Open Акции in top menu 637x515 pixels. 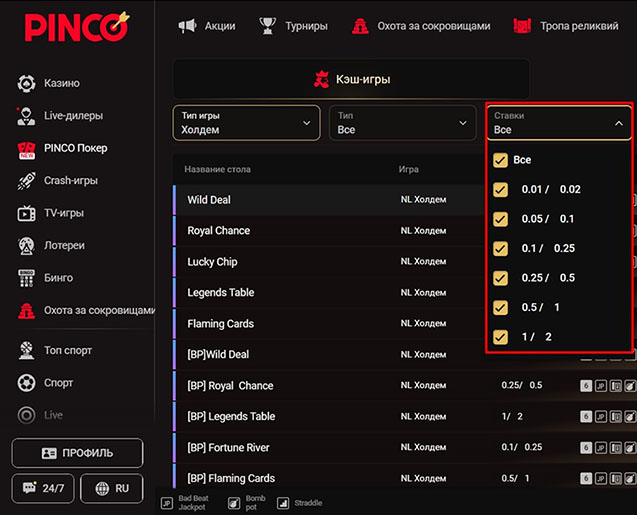[x=220, y=26]
